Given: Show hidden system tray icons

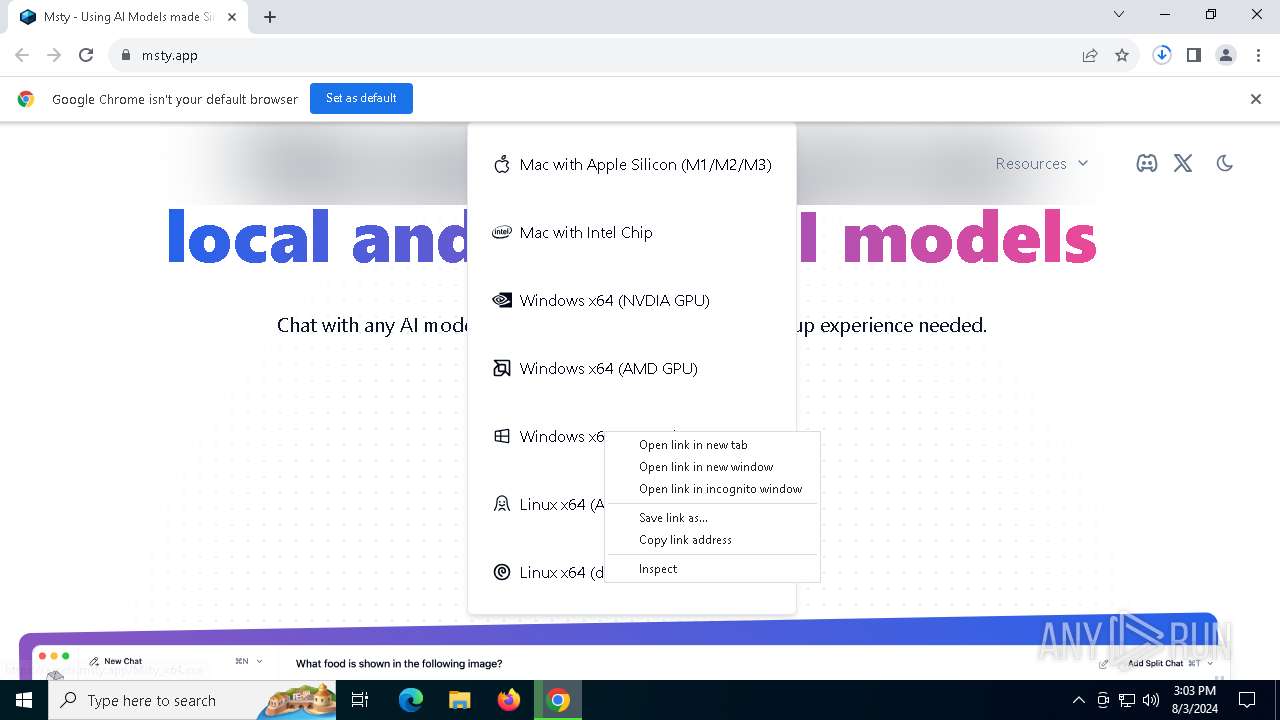Looking at the screenshot, I should 1078,700.
